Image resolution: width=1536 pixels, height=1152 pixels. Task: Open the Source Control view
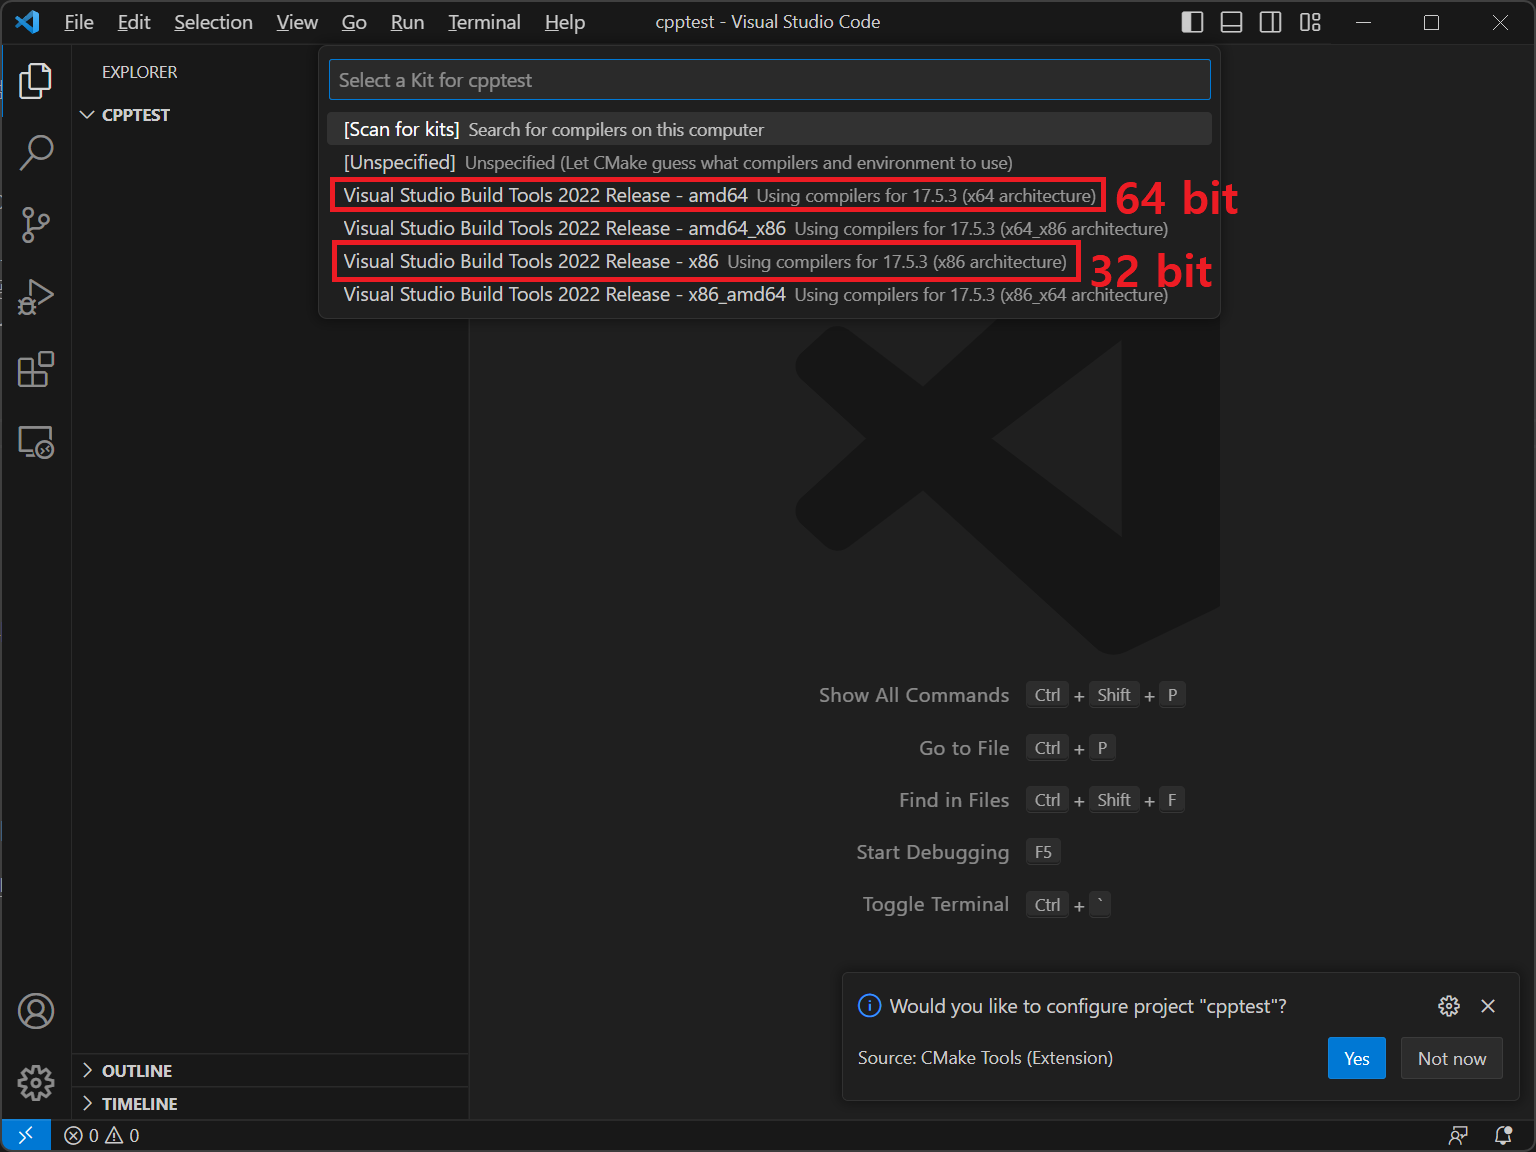pos(36,225)
